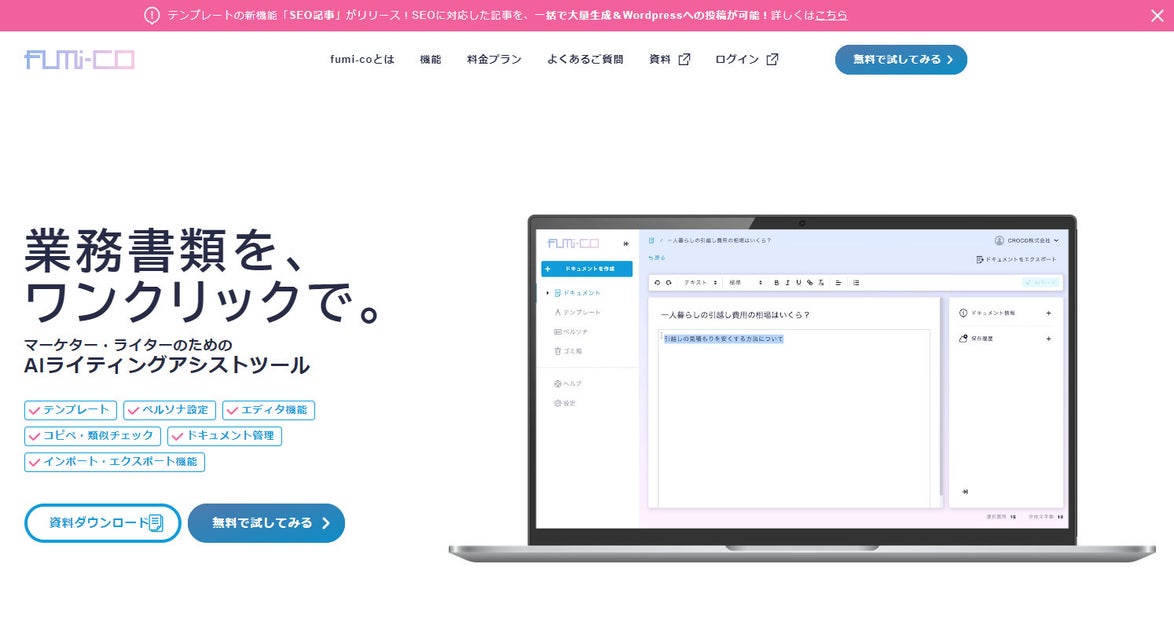Screen dimensions: 1174x630
Task: Click the fumi-co logo in the header
Action: tap(79, 59)
